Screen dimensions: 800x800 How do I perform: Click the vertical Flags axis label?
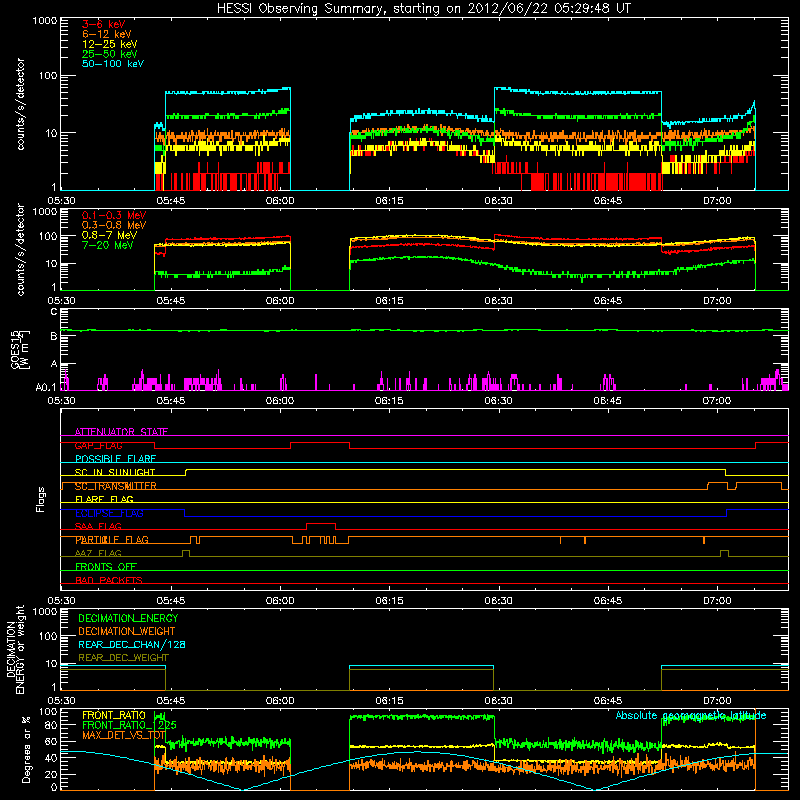41,499
